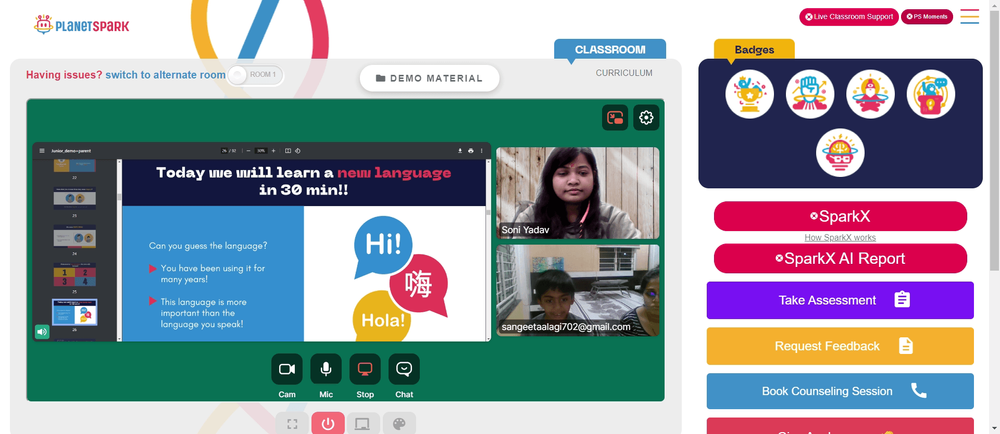
Task: Launch SparkX button
Action: coord(840,216)
